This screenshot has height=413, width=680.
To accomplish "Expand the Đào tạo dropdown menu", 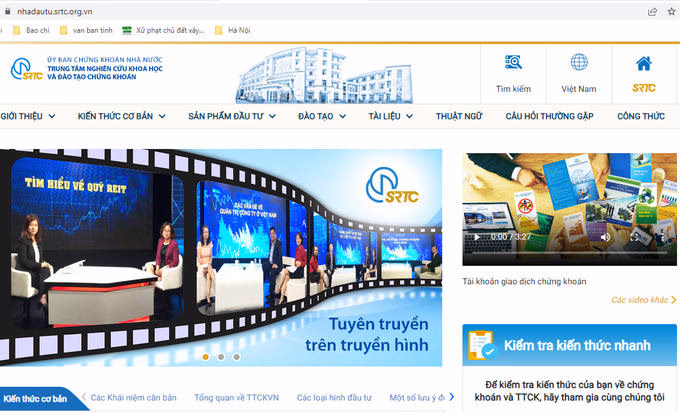I will [320, 116].
